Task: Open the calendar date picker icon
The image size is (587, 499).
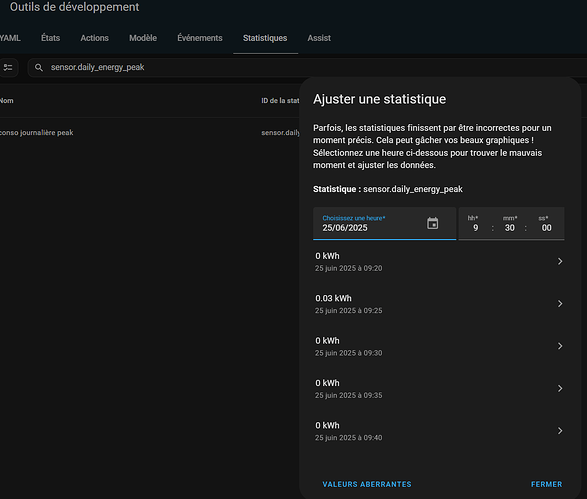Action: pyautogui.click(x=432, y=223)
